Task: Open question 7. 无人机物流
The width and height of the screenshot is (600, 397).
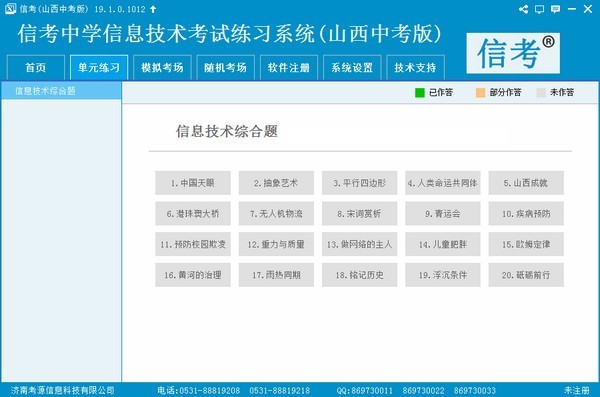Action: [x=276, y=214]
